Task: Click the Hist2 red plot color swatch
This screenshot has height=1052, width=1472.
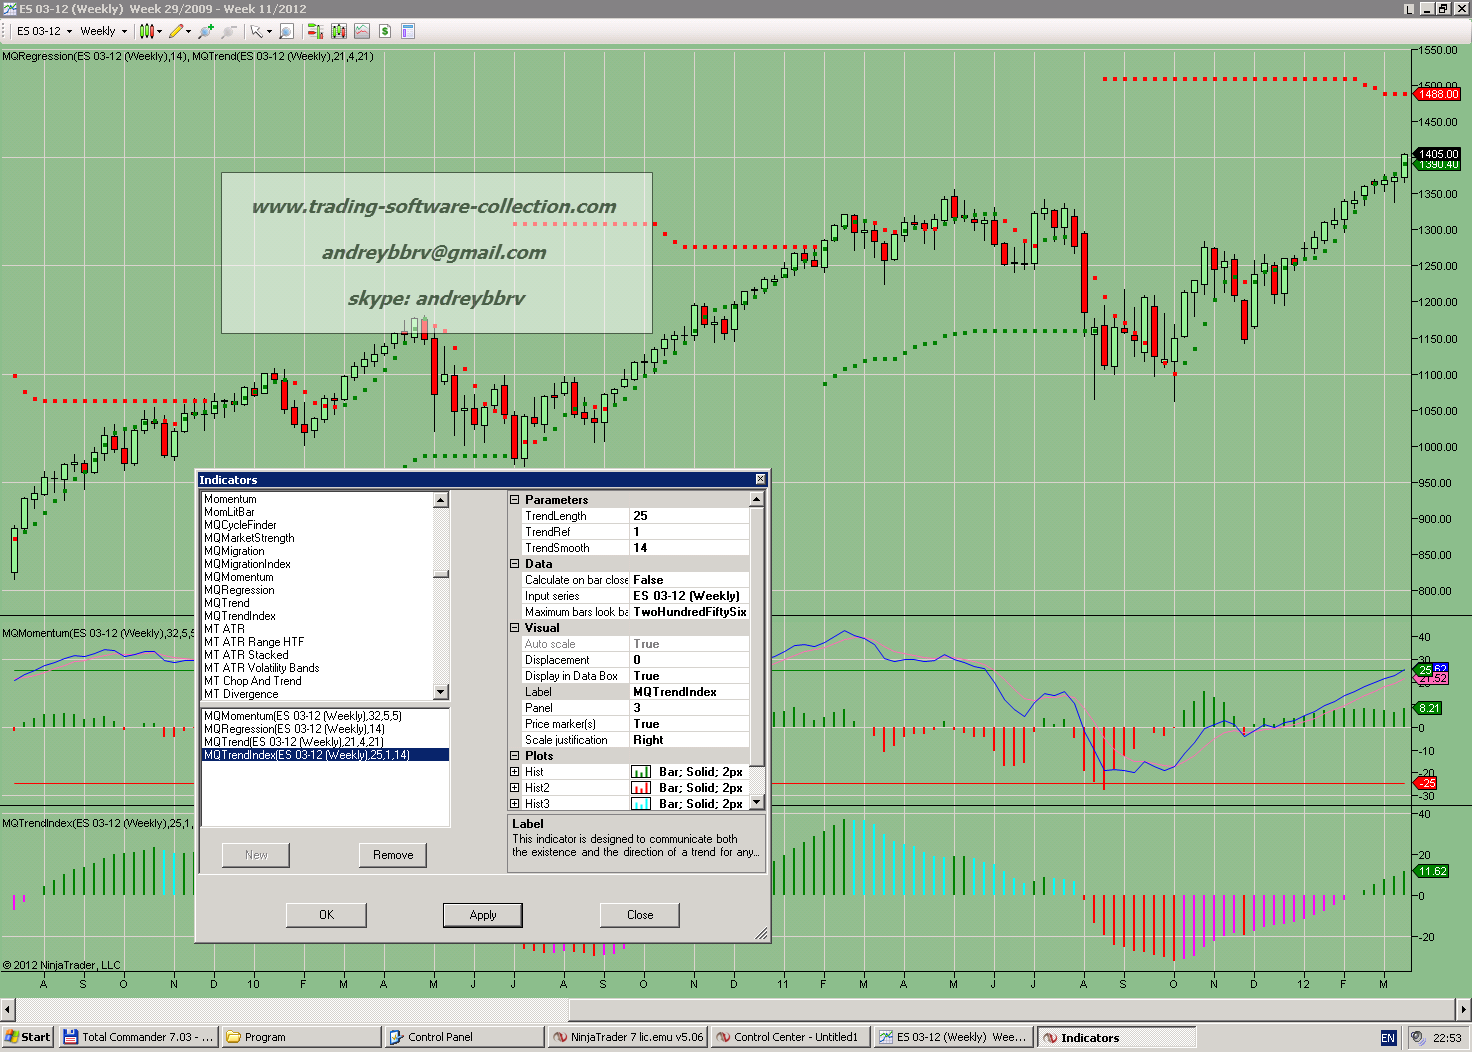Action: click(641, 788)
